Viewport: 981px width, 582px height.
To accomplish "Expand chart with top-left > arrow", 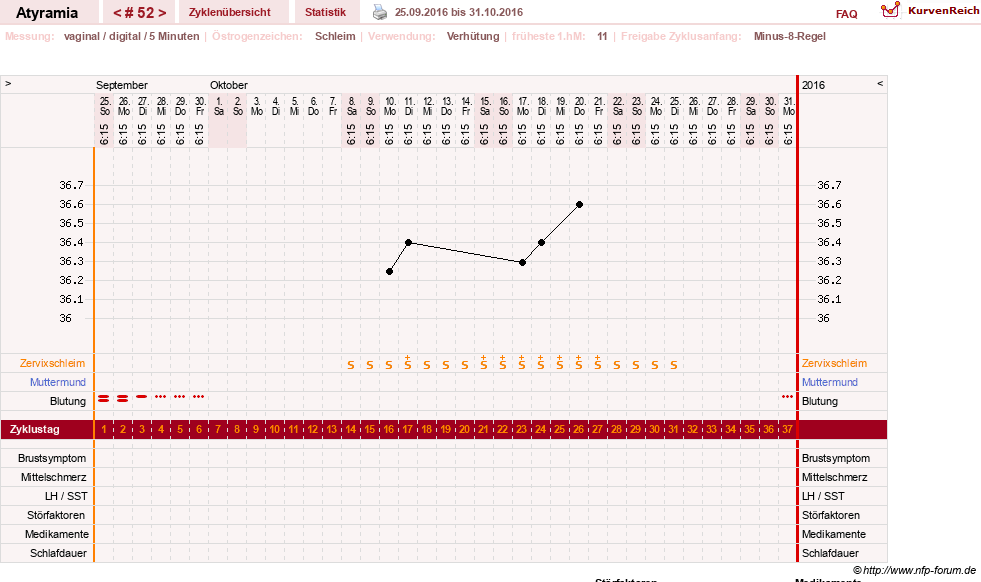I will pyautogui.click(x=8, y=83).
